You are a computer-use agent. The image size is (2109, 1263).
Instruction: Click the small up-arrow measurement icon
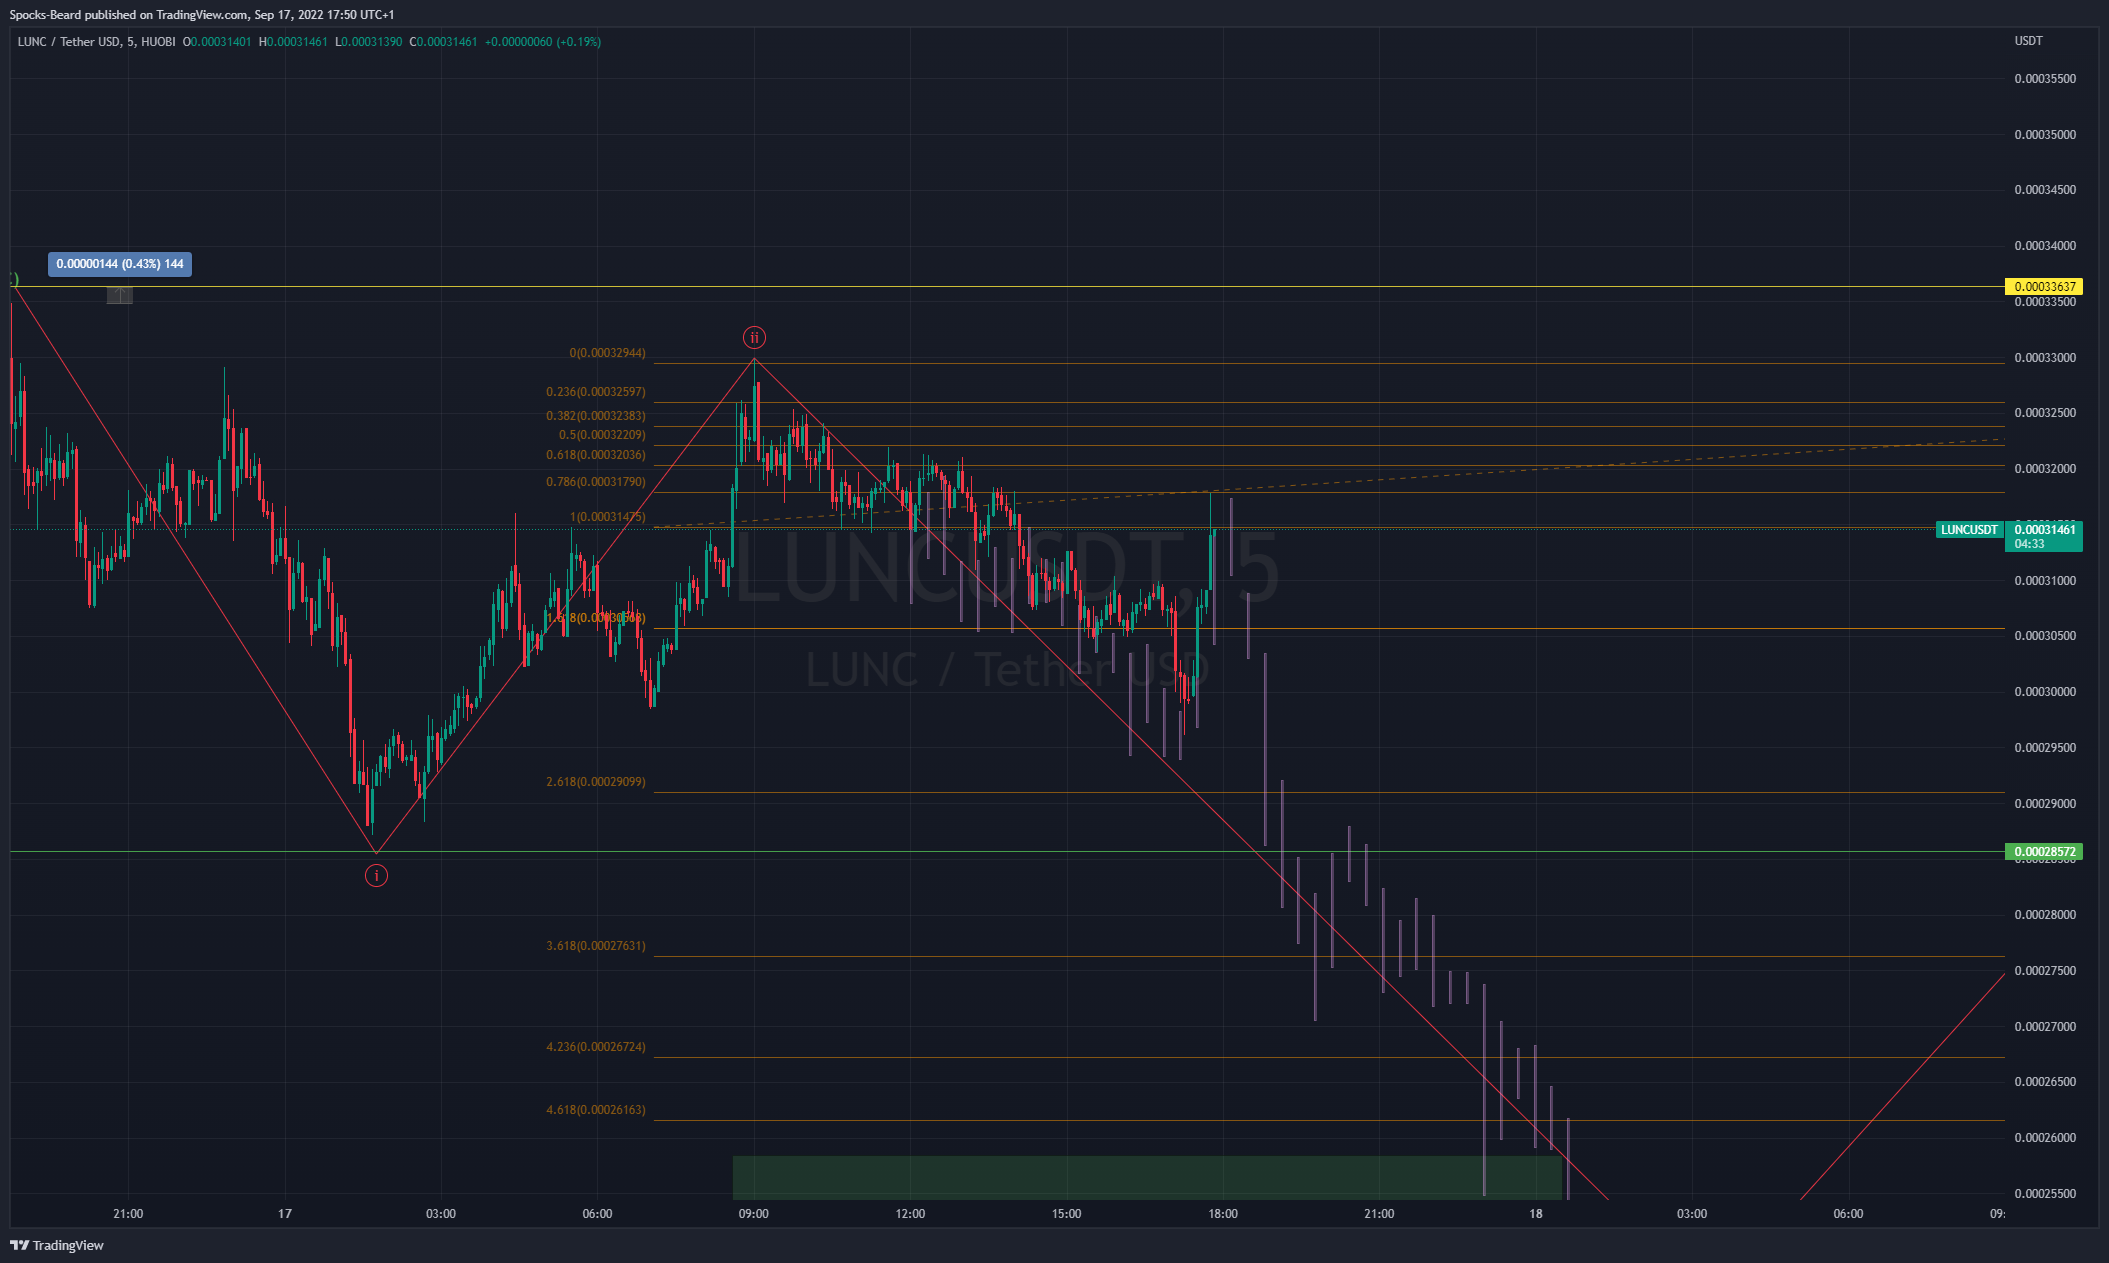point(120,295)
